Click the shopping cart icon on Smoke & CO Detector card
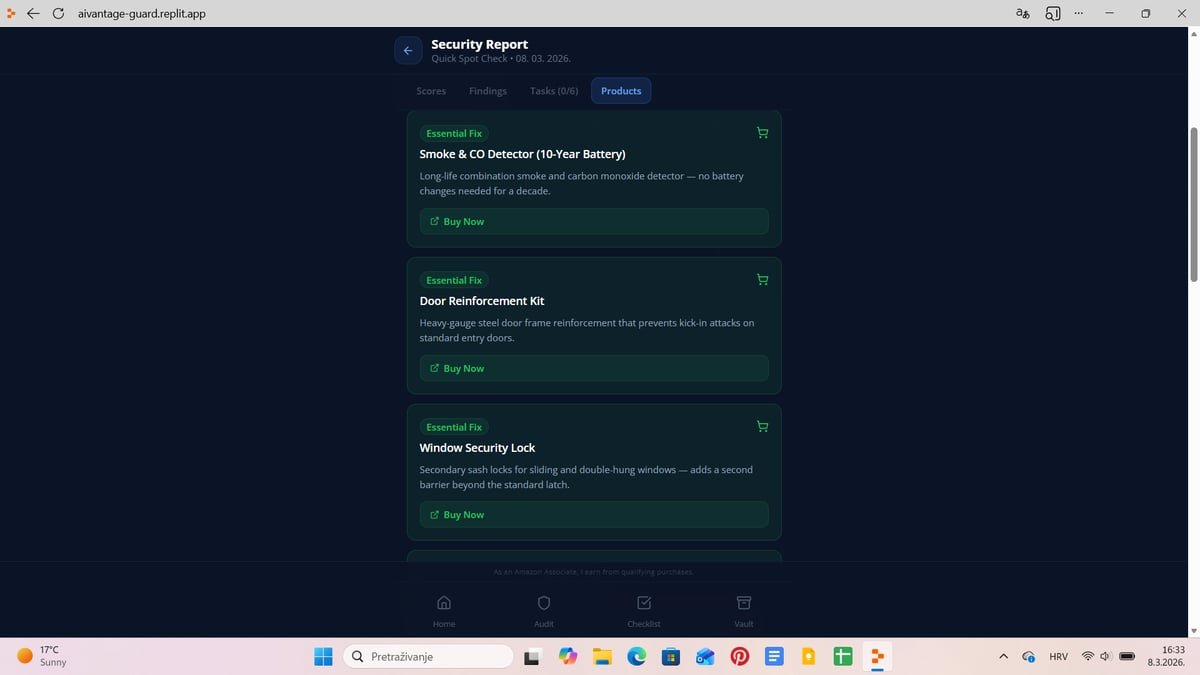 761,132
